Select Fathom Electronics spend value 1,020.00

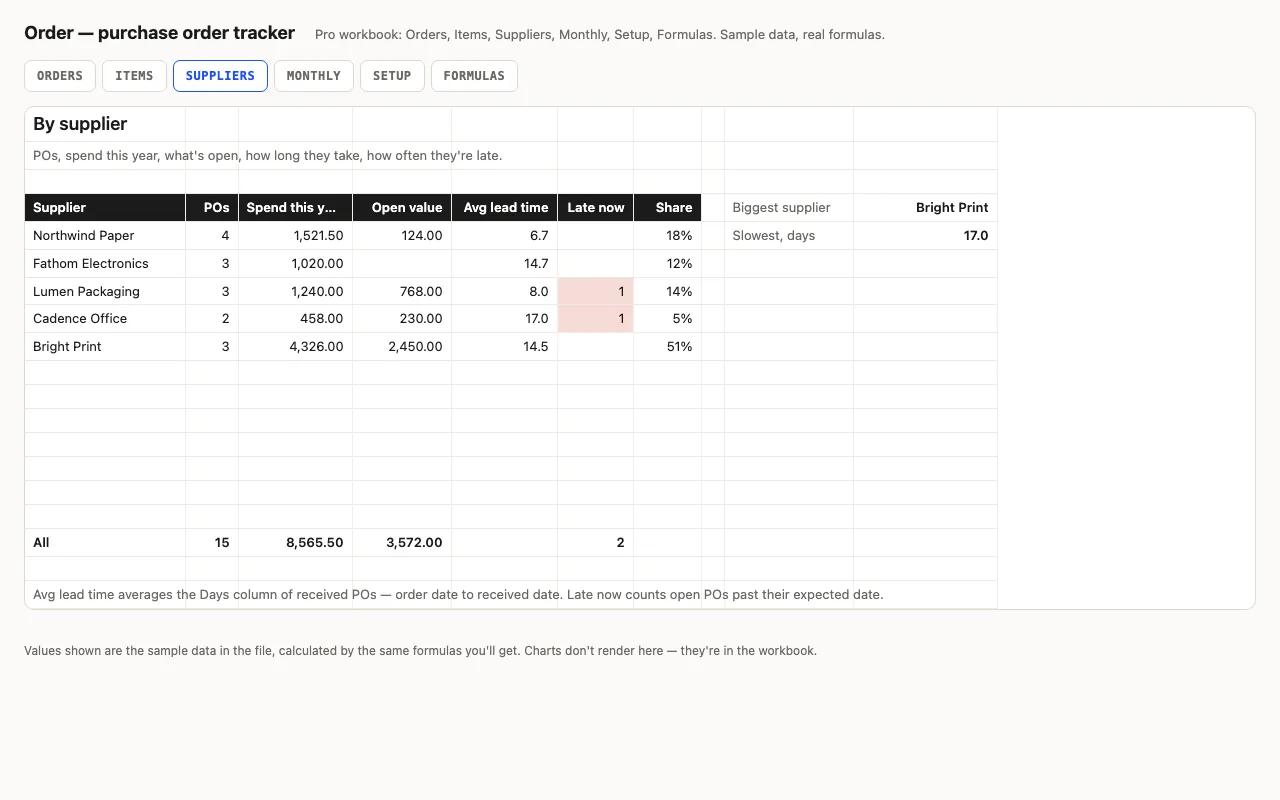[x=295, y=264]
